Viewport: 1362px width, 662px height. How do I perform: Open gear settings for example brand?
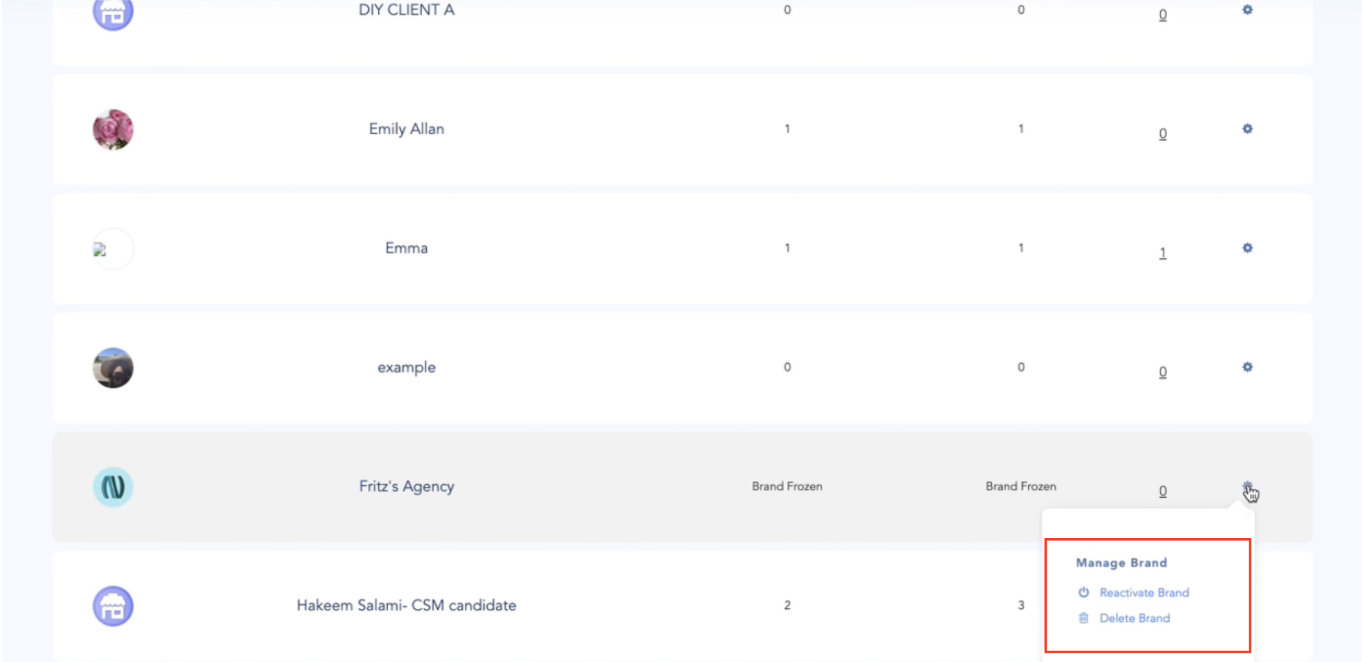pyautogui.click(x=1247, y=367)
